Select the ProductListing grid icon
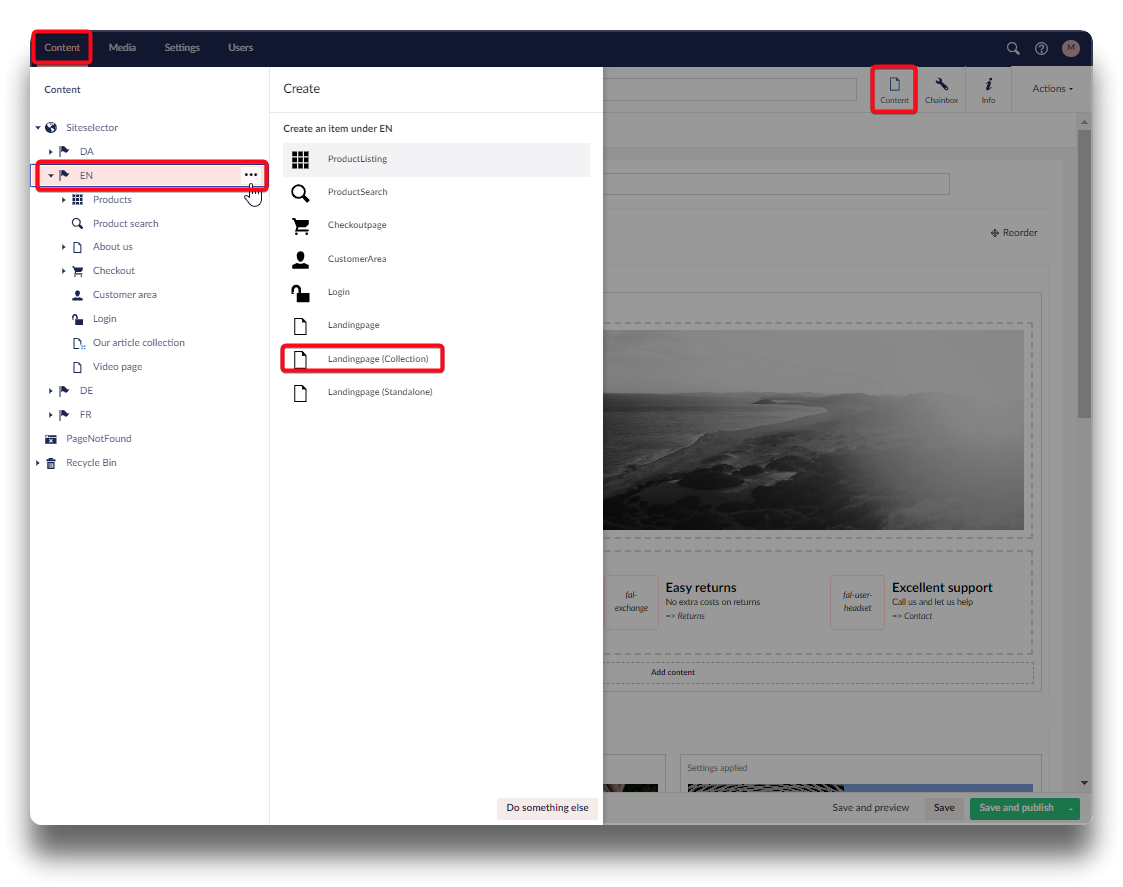Screen dimensions: 1123x887 (x=300, y=159)
